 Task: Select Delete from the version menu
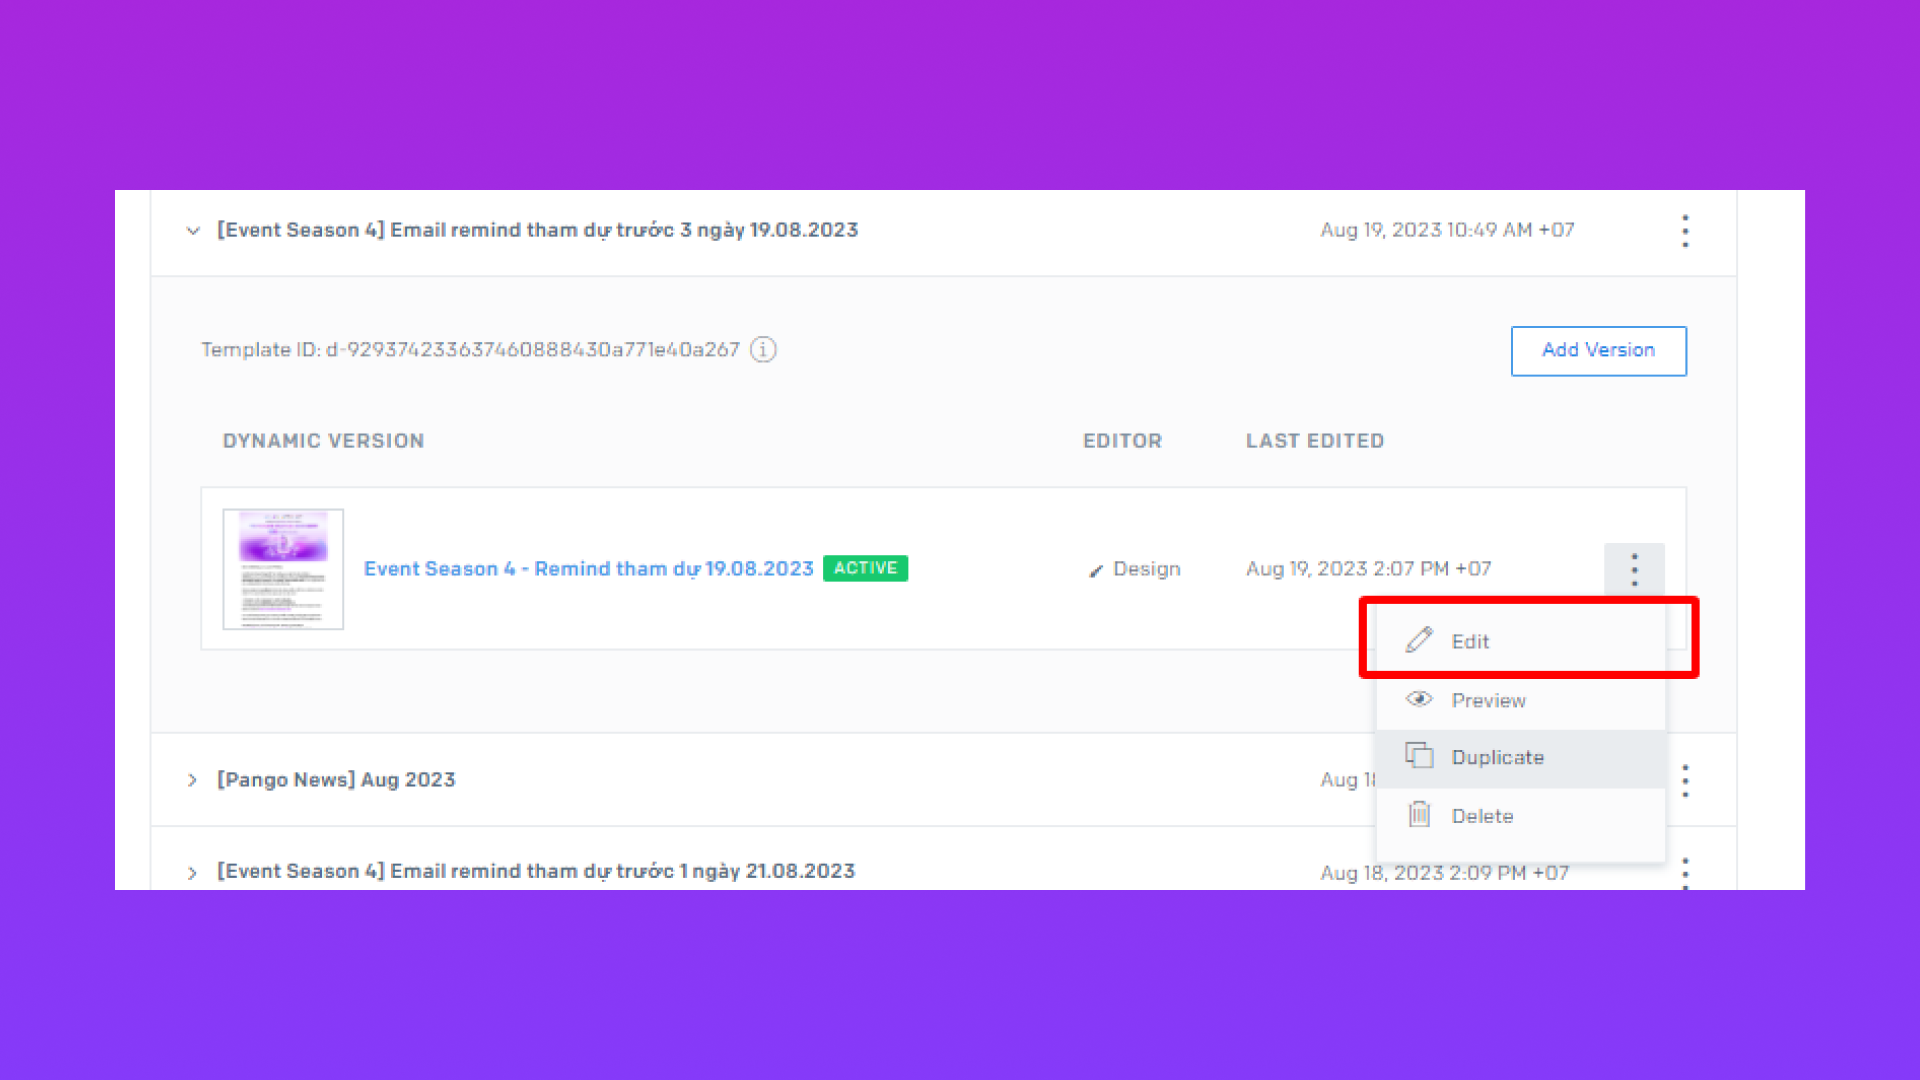1482,817
